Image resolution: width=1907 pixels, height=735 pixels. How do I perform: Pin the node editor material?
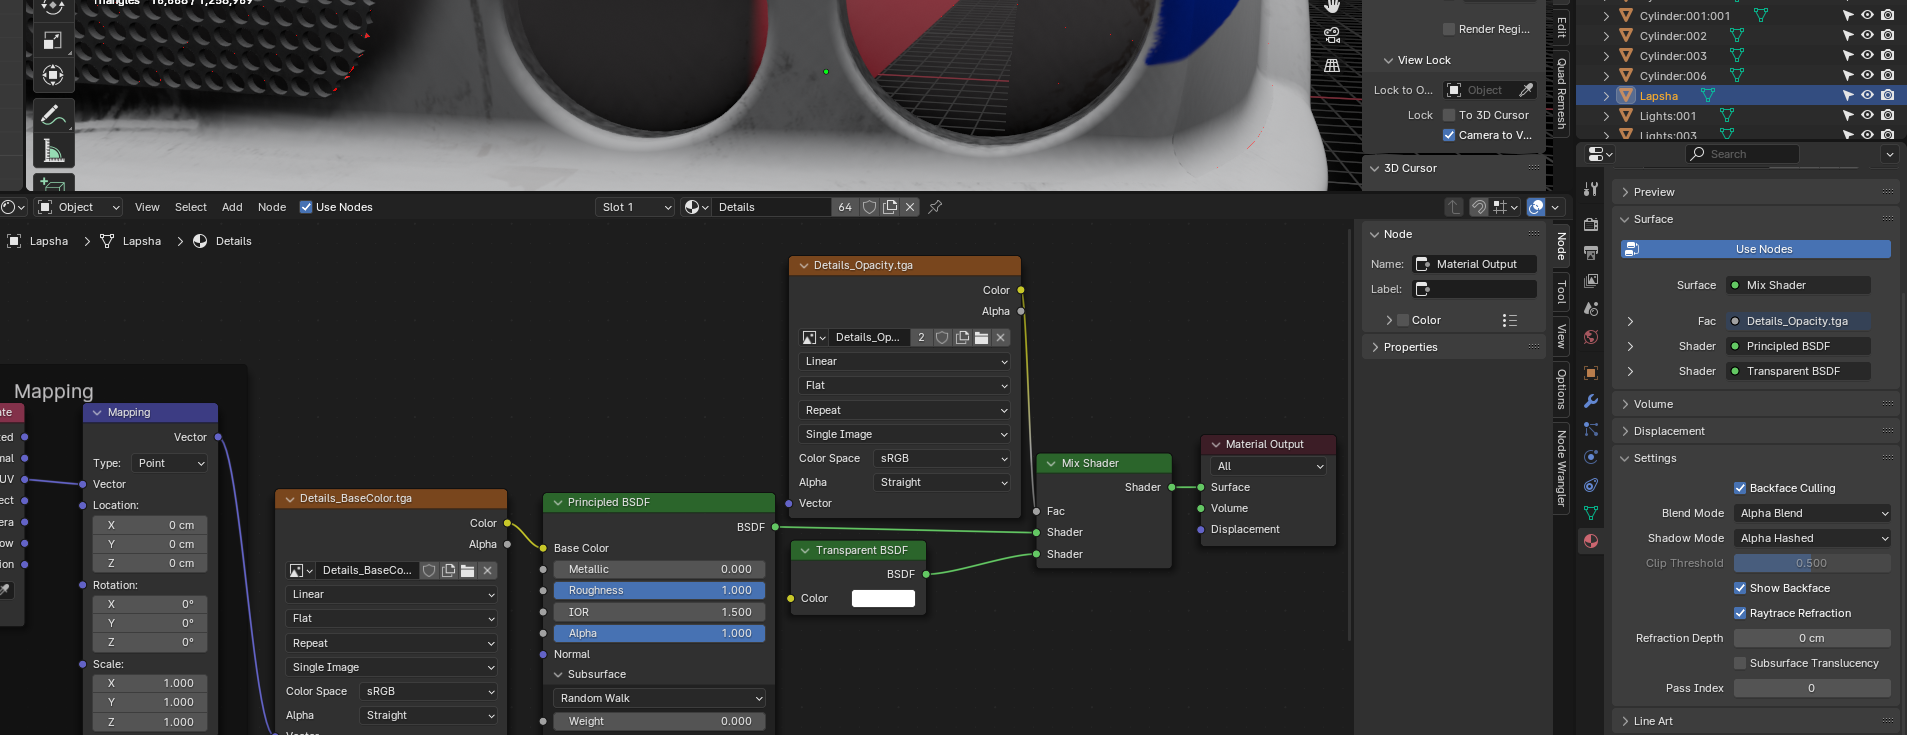(935, 207)
